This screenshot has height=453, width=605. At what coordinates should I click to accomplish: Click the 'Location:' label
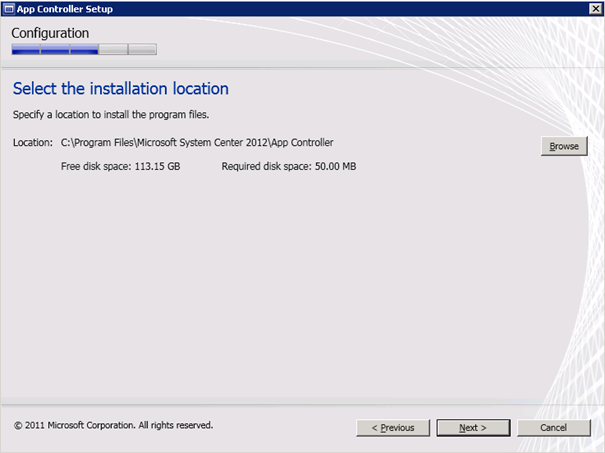(x=32, y=142)
